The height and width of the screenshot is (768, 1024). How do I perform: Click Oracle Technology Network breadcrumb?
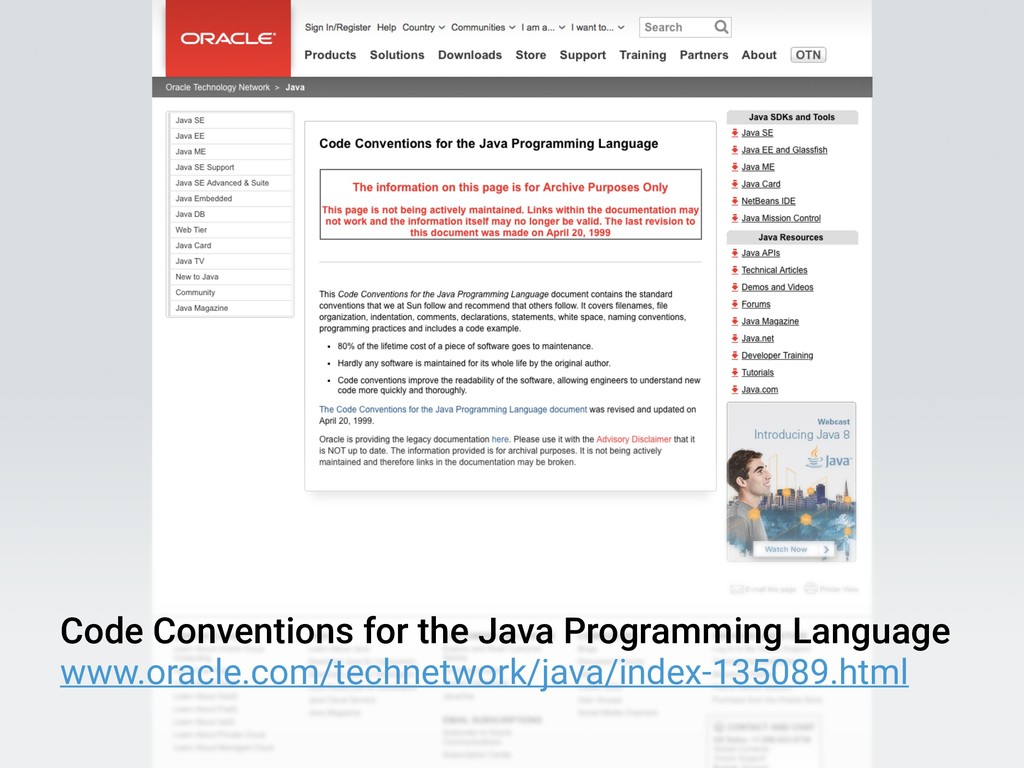pos(217,87)
